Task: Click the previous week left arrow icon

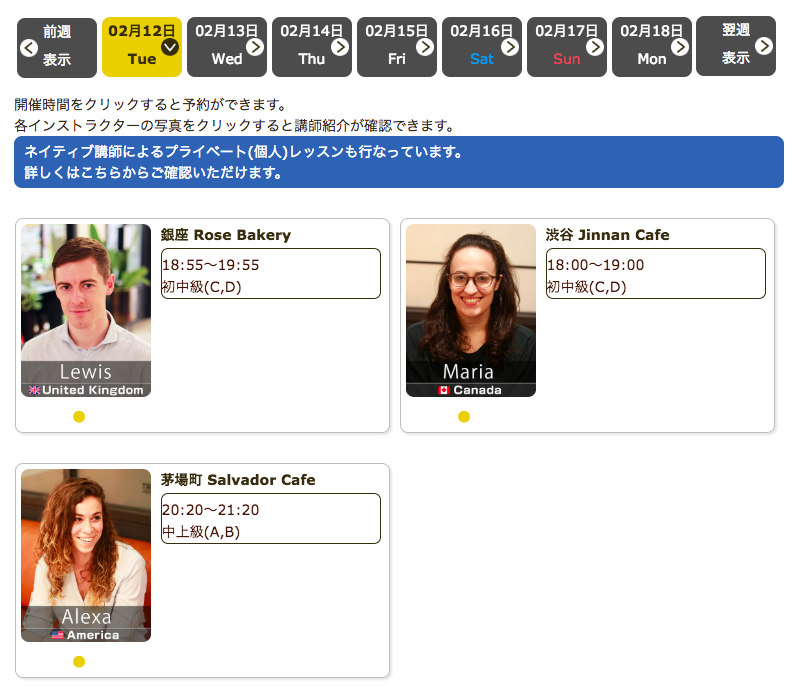Action: click(x=27, y=47)
